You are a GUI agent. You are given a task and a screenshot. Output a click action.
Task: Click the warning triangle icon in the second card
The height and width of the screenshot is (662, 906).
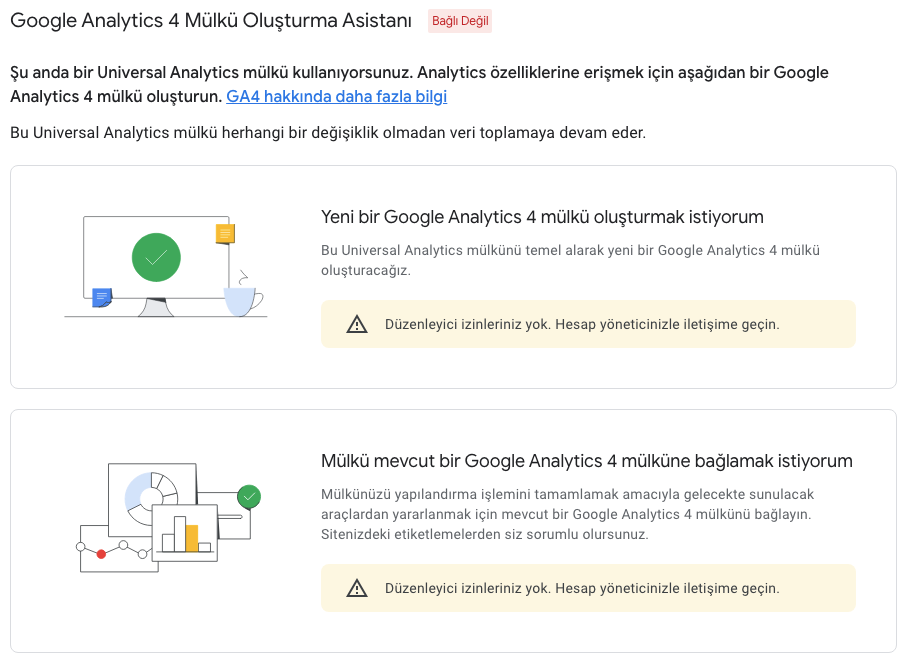pos(357,588)
